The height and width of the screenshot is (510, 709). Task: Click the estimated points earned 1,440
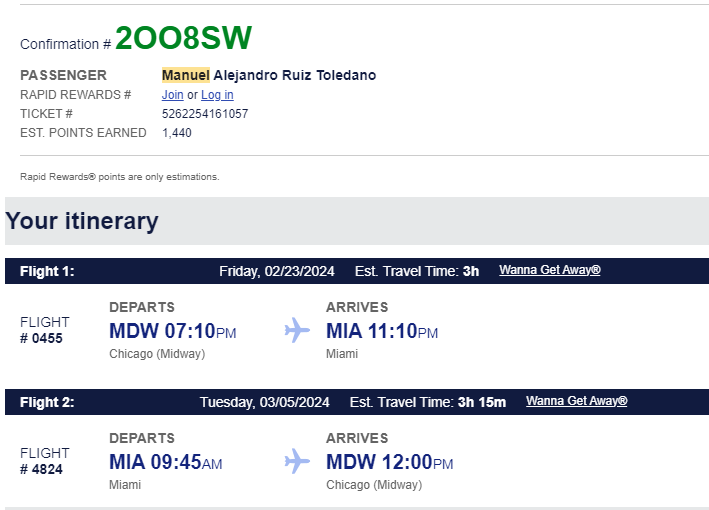[177, 133]
